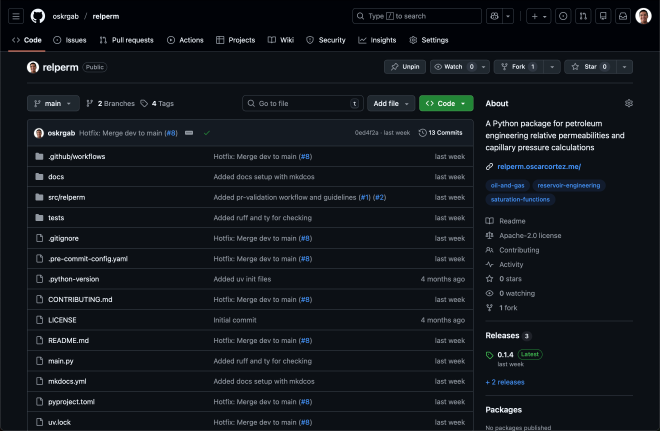Open the hamburger navigation menu
Screen dimensions: 660x431
coord(16,16)
